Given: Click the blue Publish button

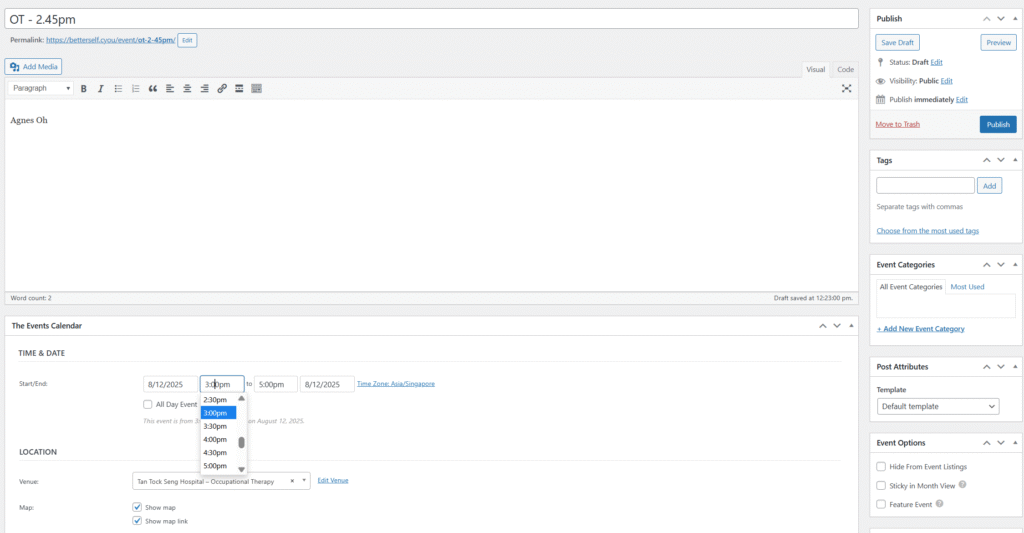Looking at the screenshot, I should (x=997, y=125).
